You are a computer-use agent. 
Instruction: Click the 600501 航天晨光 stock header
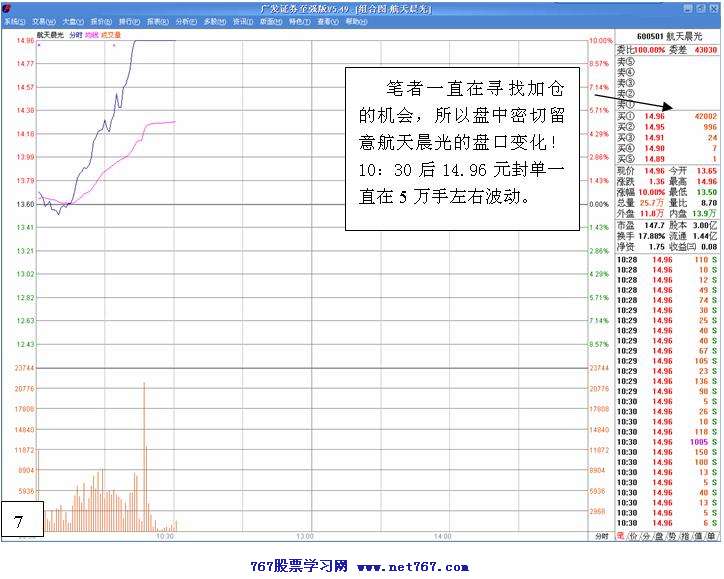click(x=666, y=37)
